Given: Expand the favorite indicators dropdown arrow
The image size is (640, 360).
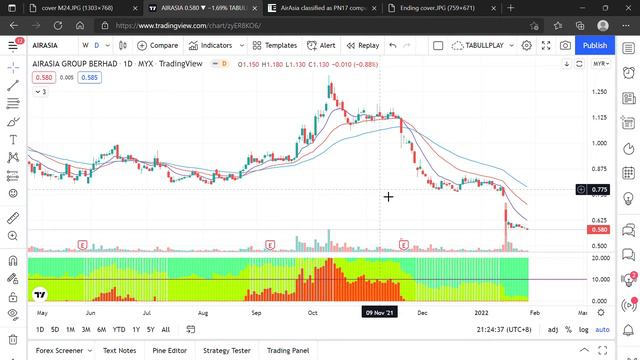Looking at the screenshot, I should pos(242,45).
